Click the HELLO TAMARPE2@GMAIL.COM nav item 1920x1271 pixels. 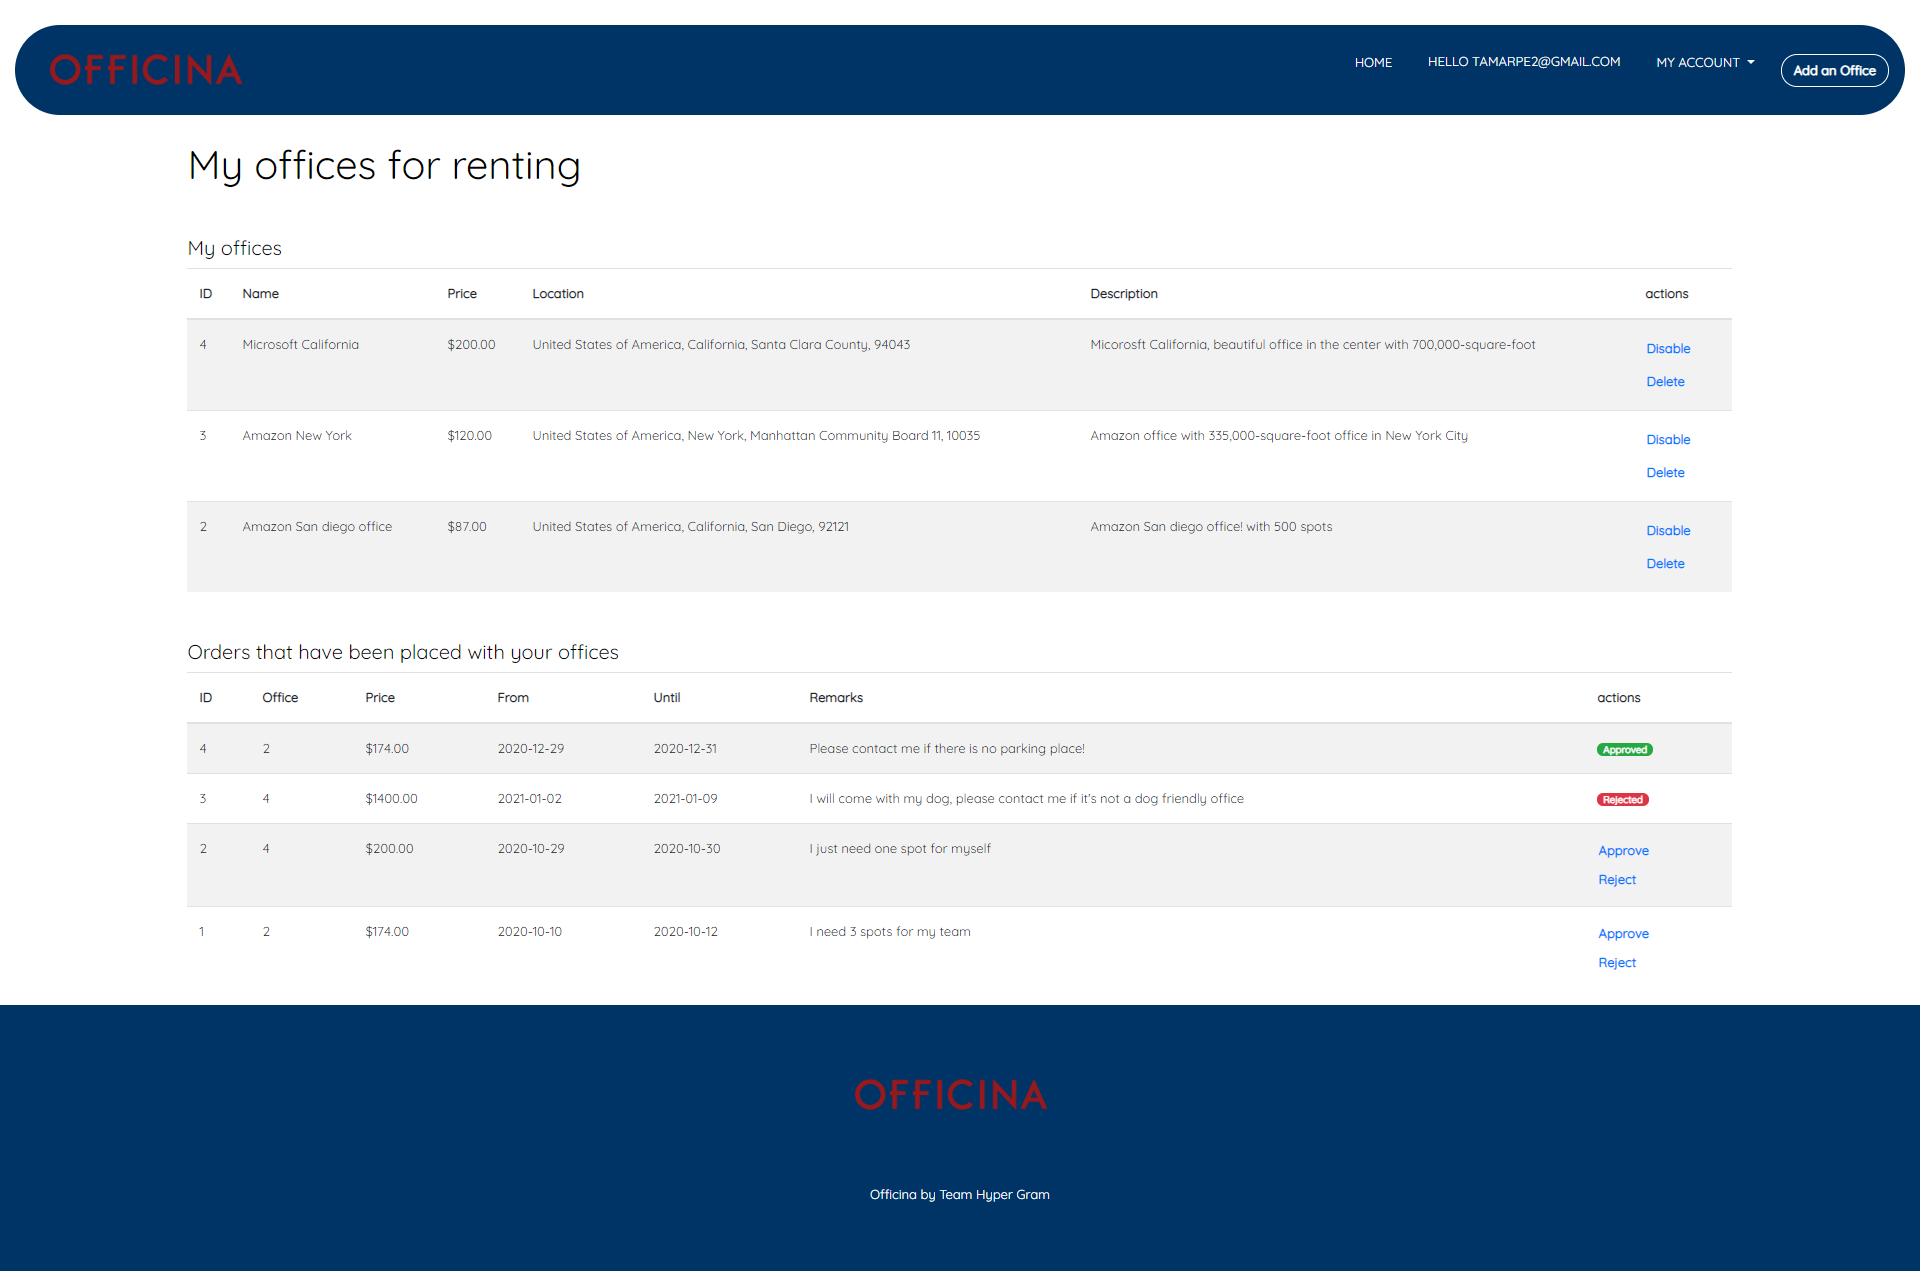(1523, 62)
